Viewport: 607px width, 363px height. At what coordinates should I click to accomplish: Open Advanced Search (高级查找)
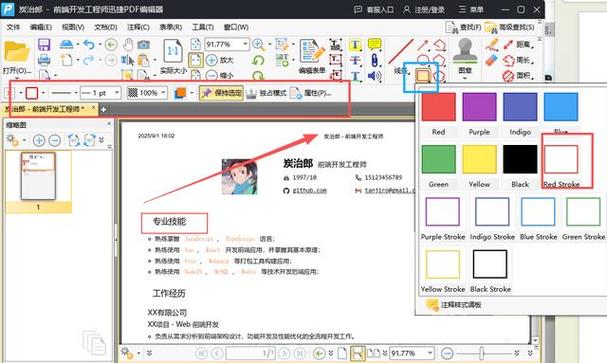509,27
